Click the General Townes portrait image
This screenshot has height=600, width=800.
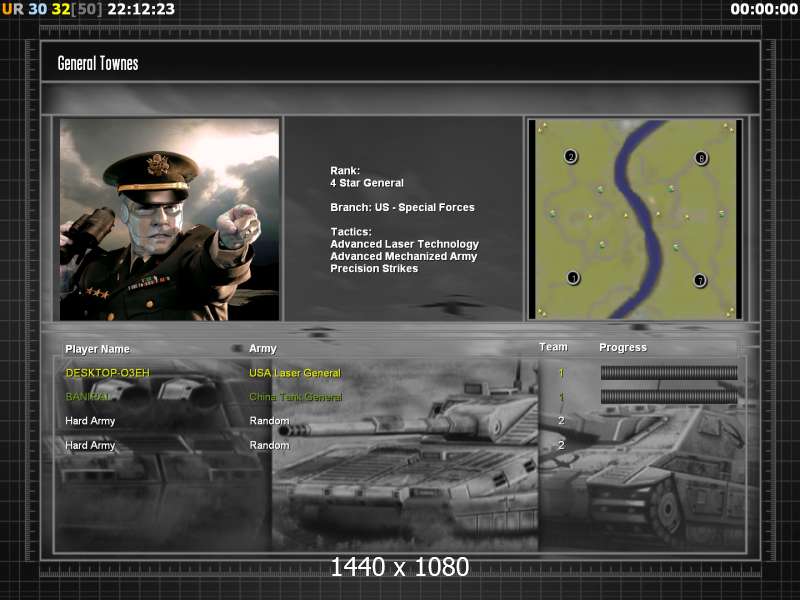pyautogui.click(x=169, y=219)
